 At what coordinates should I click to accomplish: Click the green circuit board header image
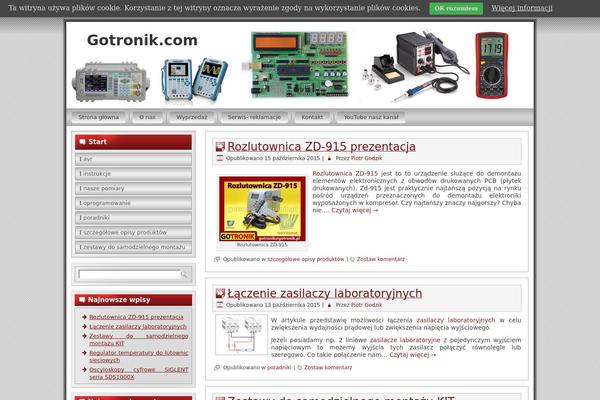click(300, 64)
